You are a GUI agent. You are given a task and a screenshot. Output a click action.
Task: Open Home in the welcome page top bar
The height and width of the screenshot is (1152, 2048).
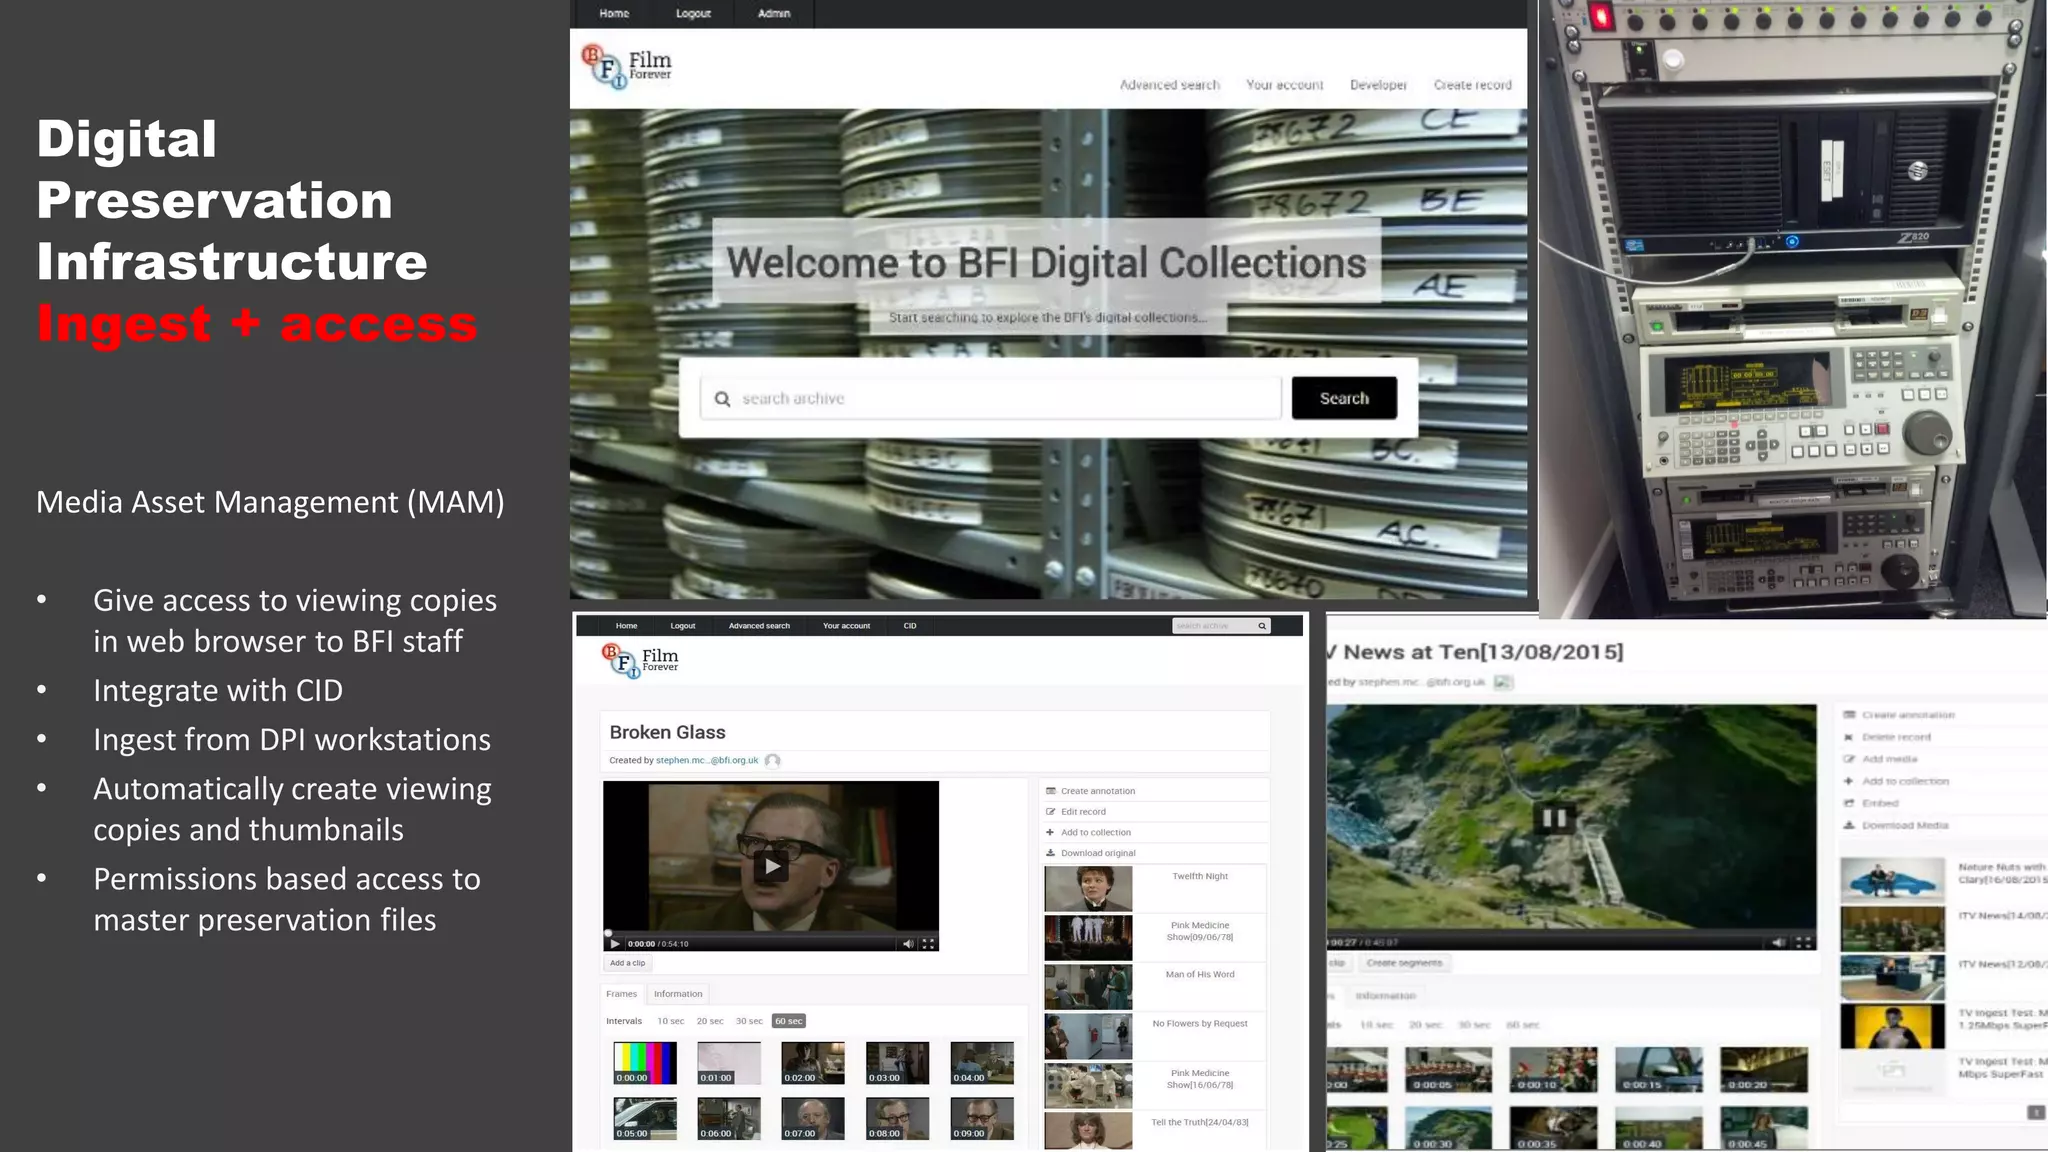tap(614, 13)
